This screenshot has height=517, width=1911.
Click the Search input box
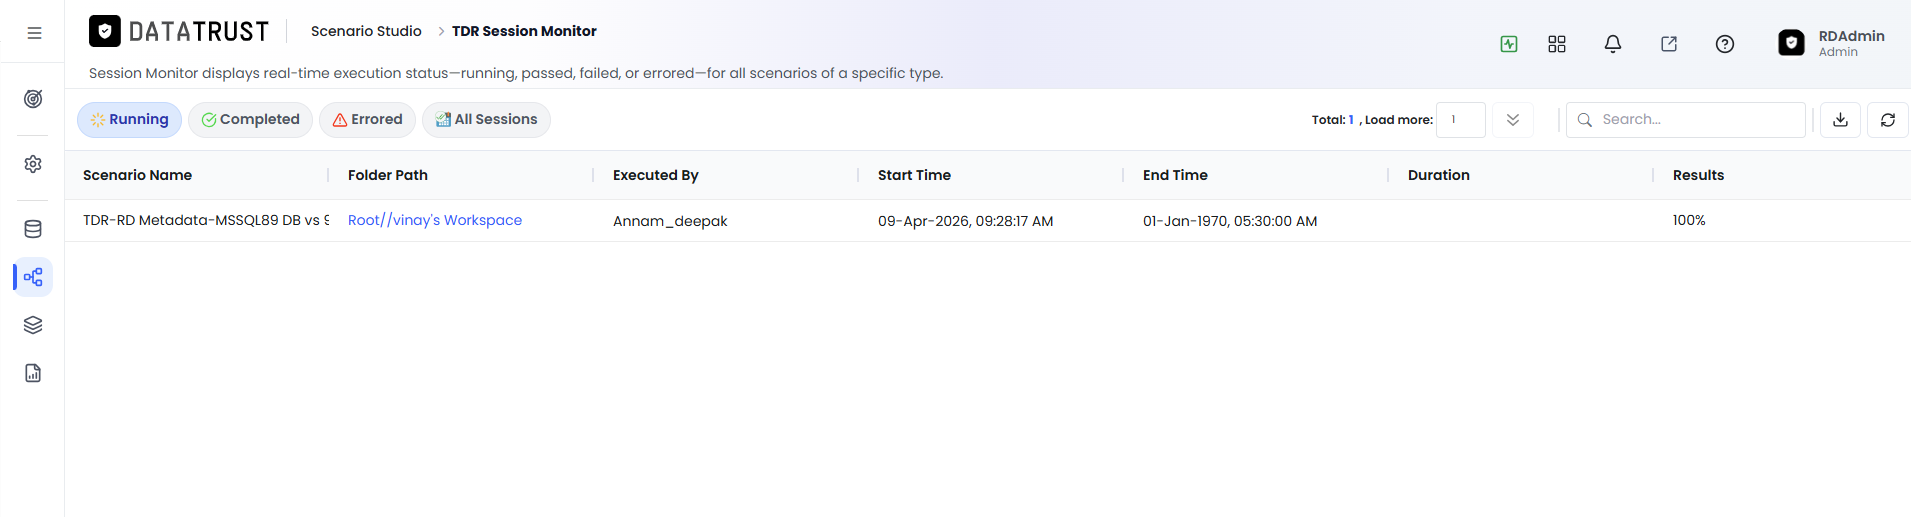coord(1686,120)
